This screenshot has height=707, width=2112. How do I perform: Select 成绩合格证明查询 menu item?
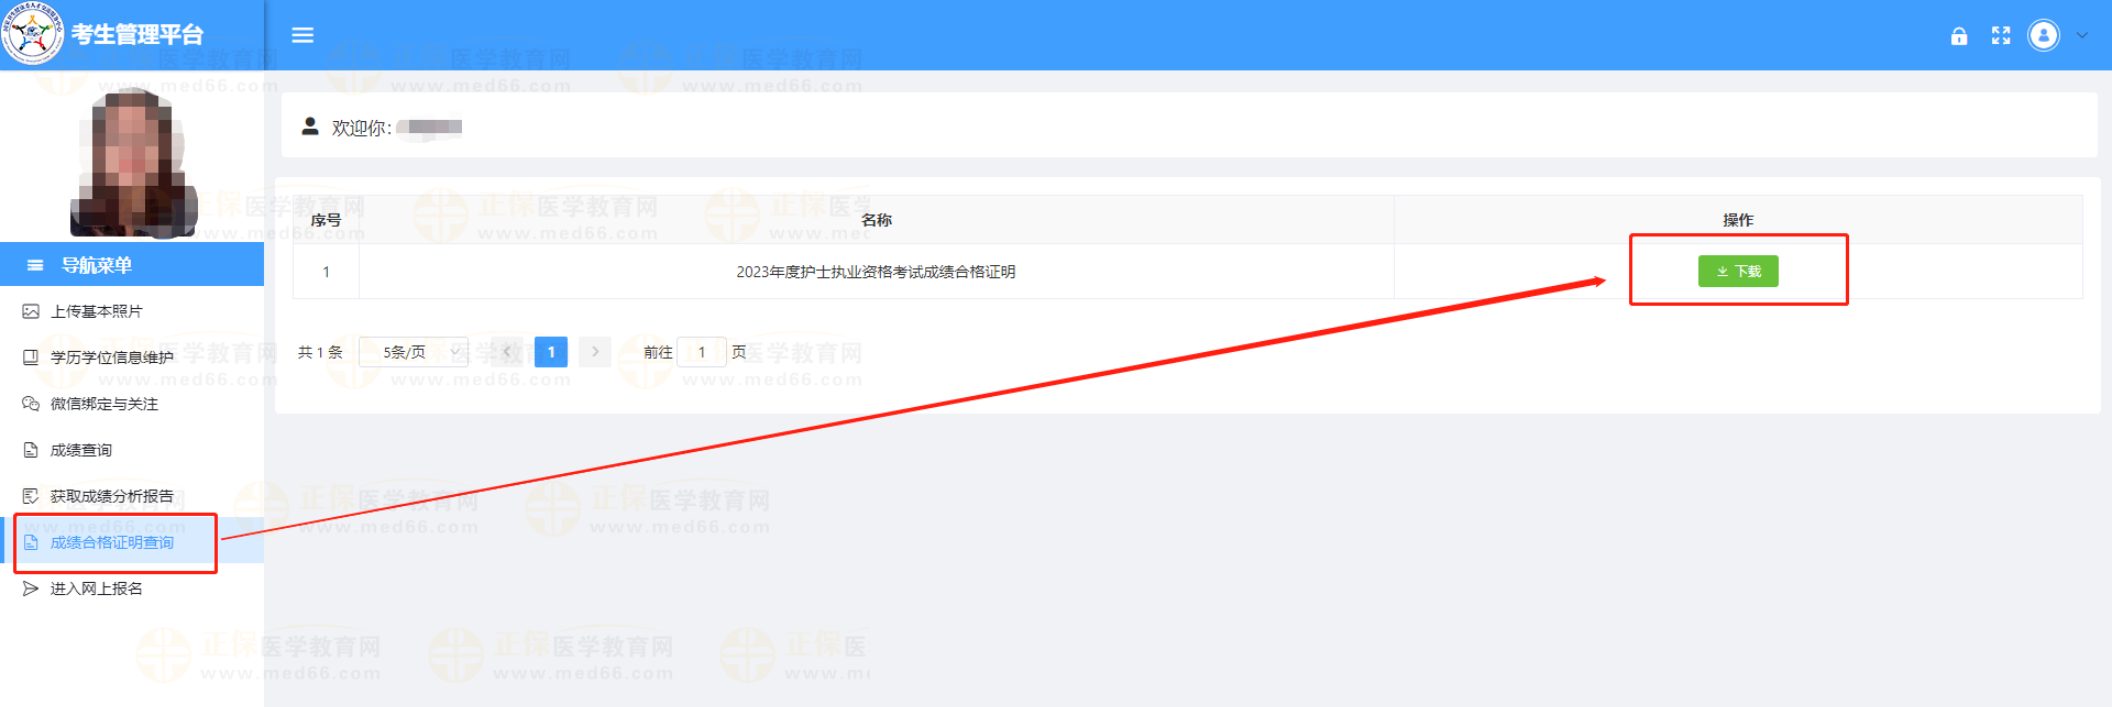(x=111, y=543)
